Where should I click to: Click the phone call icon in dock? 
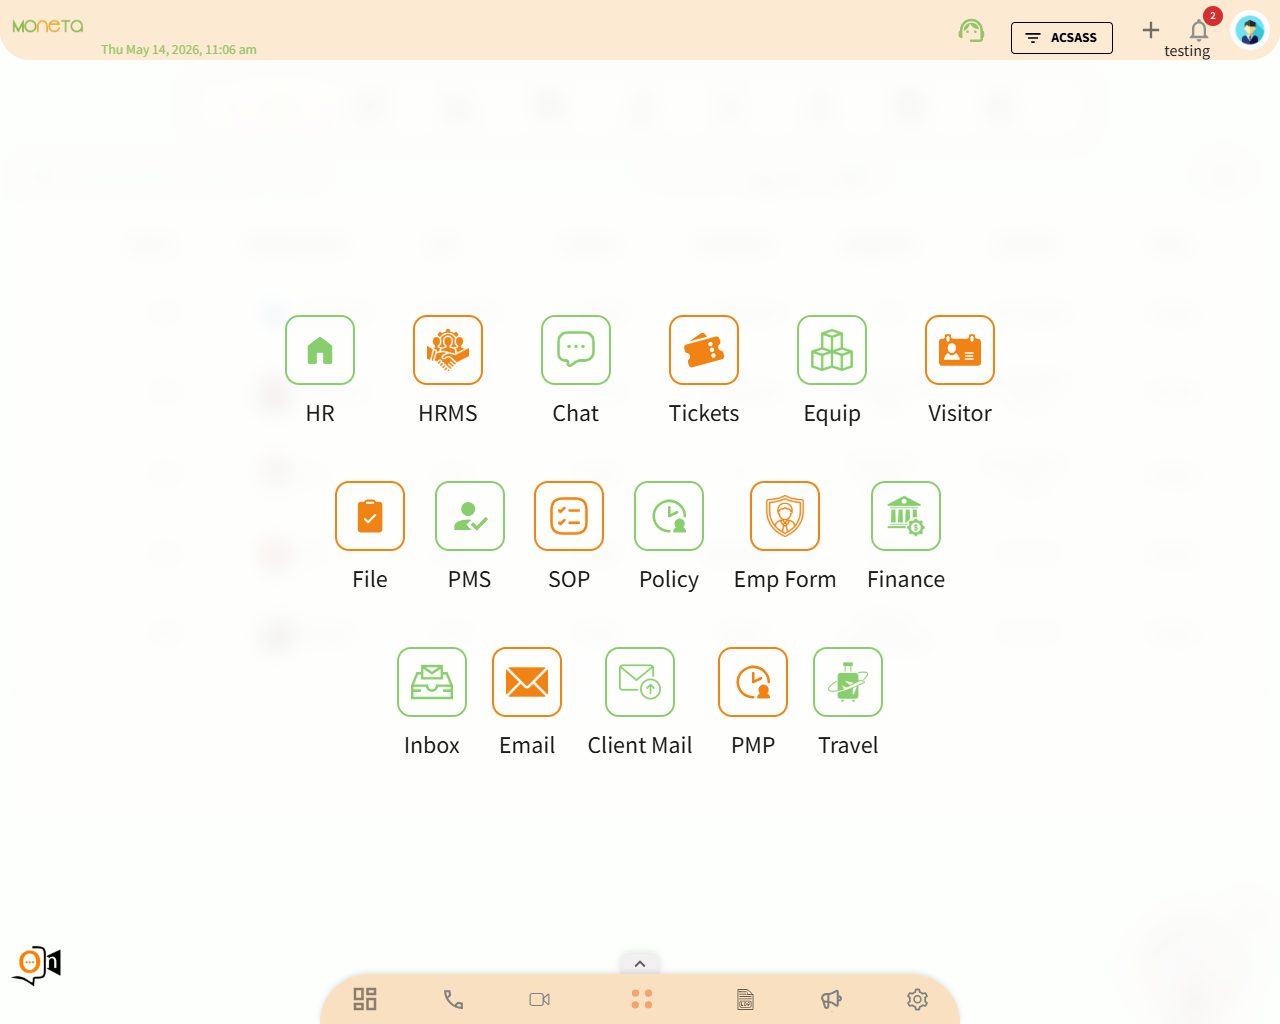tap(453, 999)
